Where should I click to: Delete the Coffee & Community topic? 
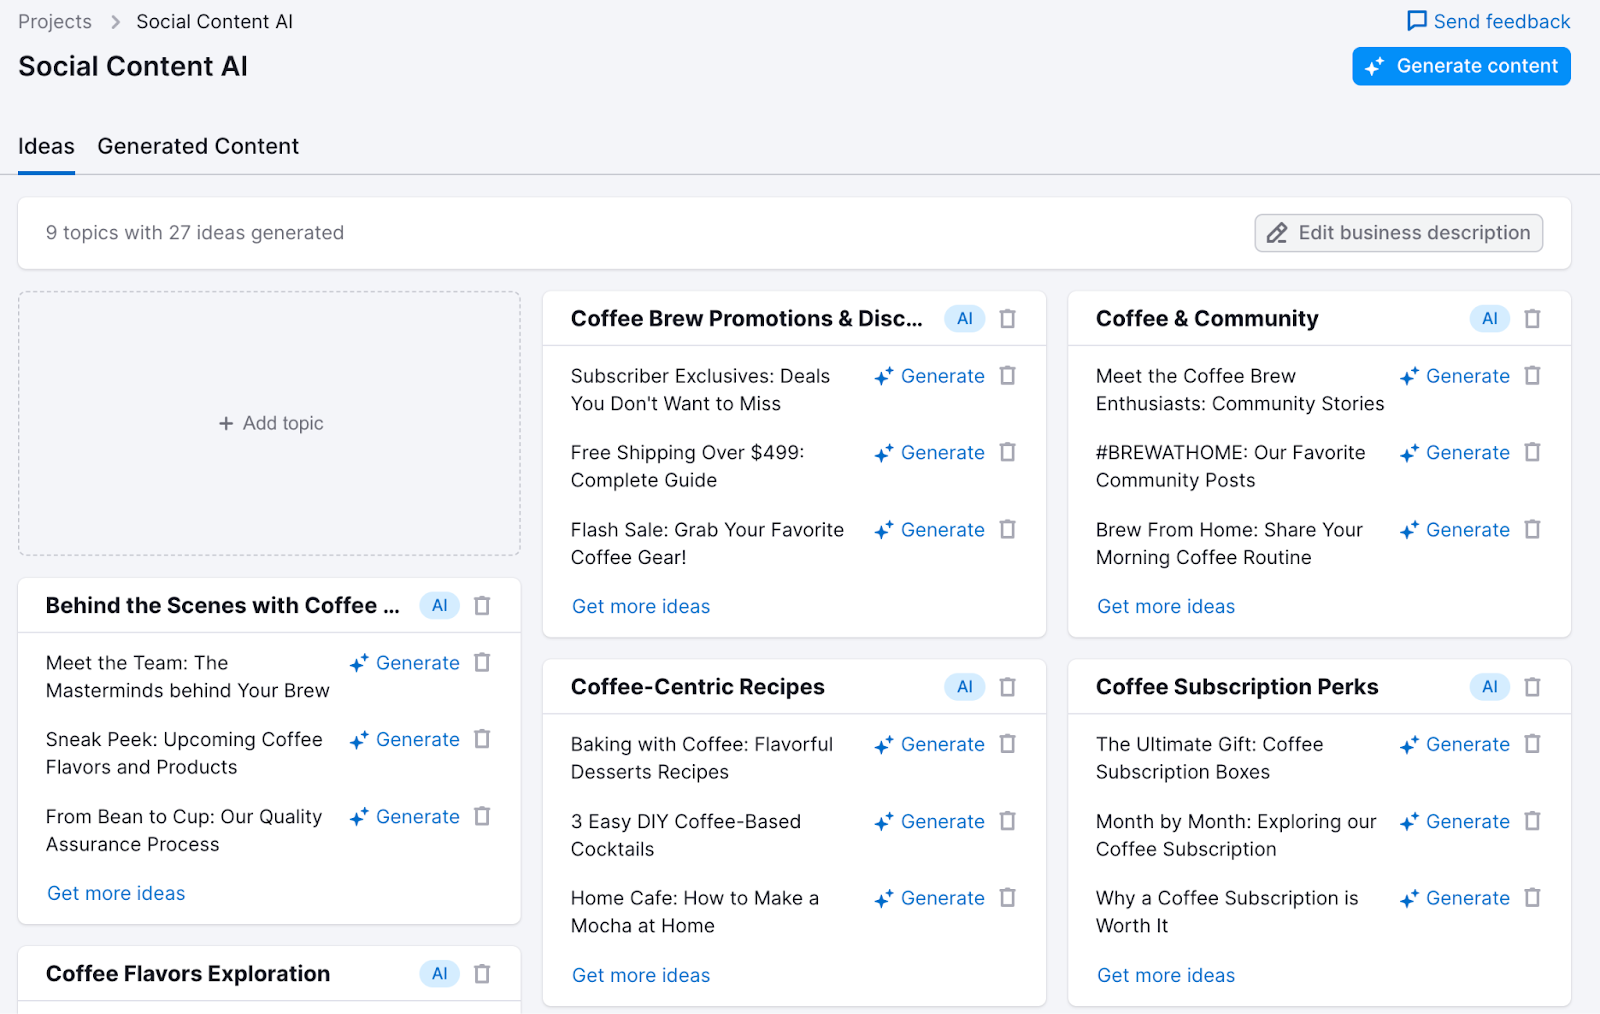tap(1532, 318)
